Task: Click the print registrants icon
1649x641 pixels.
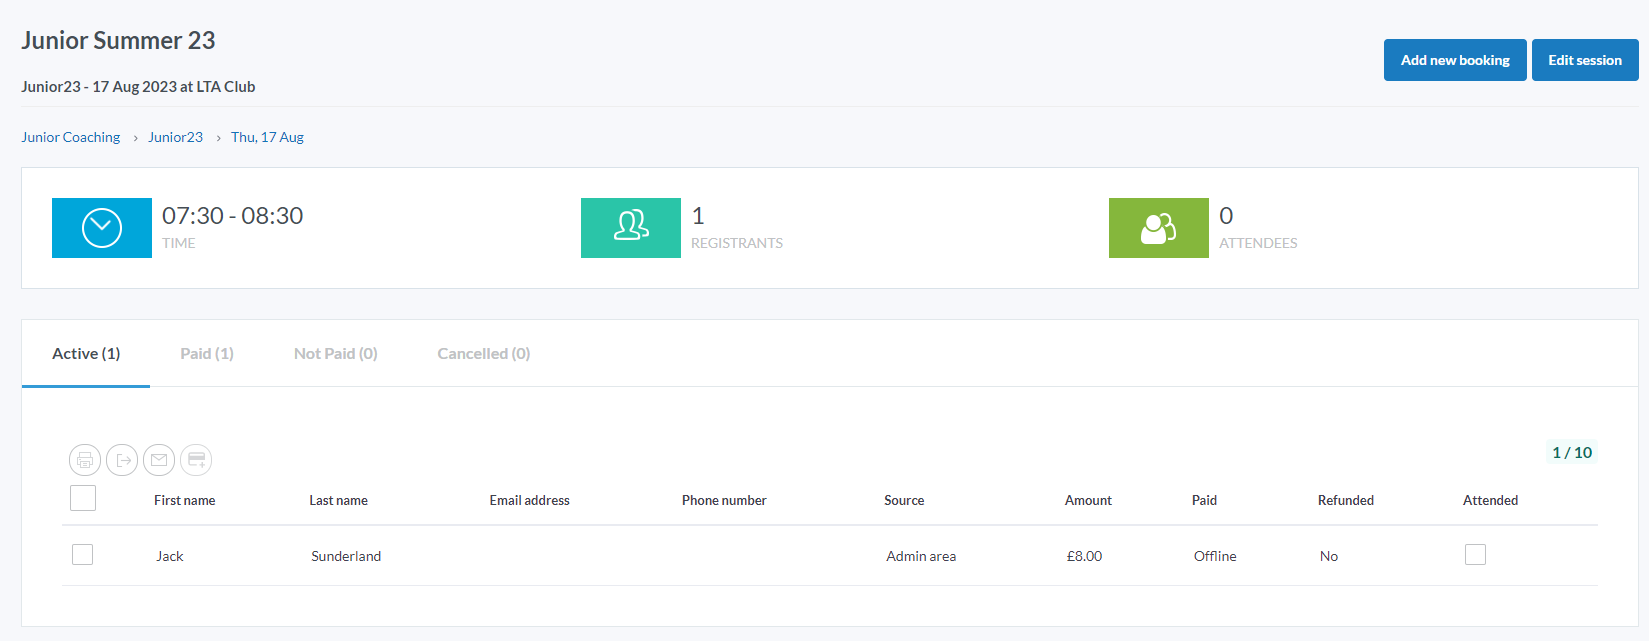Action: [85, 460]
